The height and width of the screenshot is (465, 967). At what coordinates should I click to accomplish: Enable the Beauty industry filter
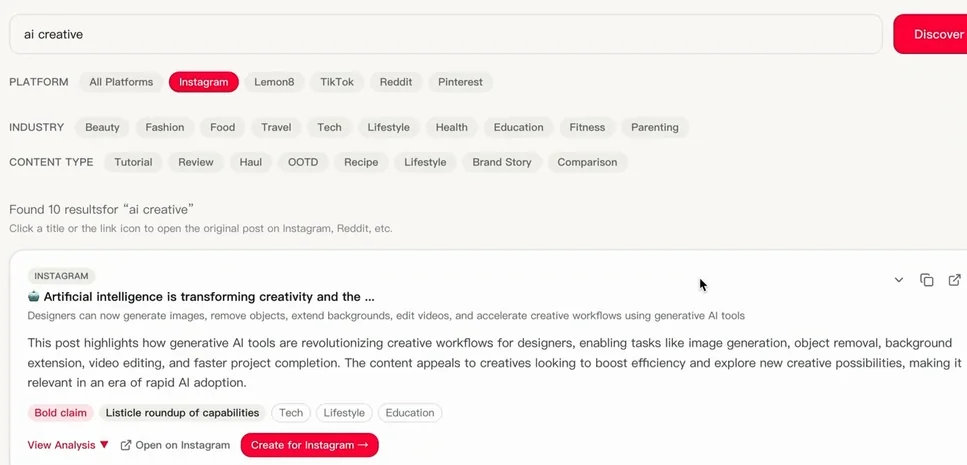[102, 127]
